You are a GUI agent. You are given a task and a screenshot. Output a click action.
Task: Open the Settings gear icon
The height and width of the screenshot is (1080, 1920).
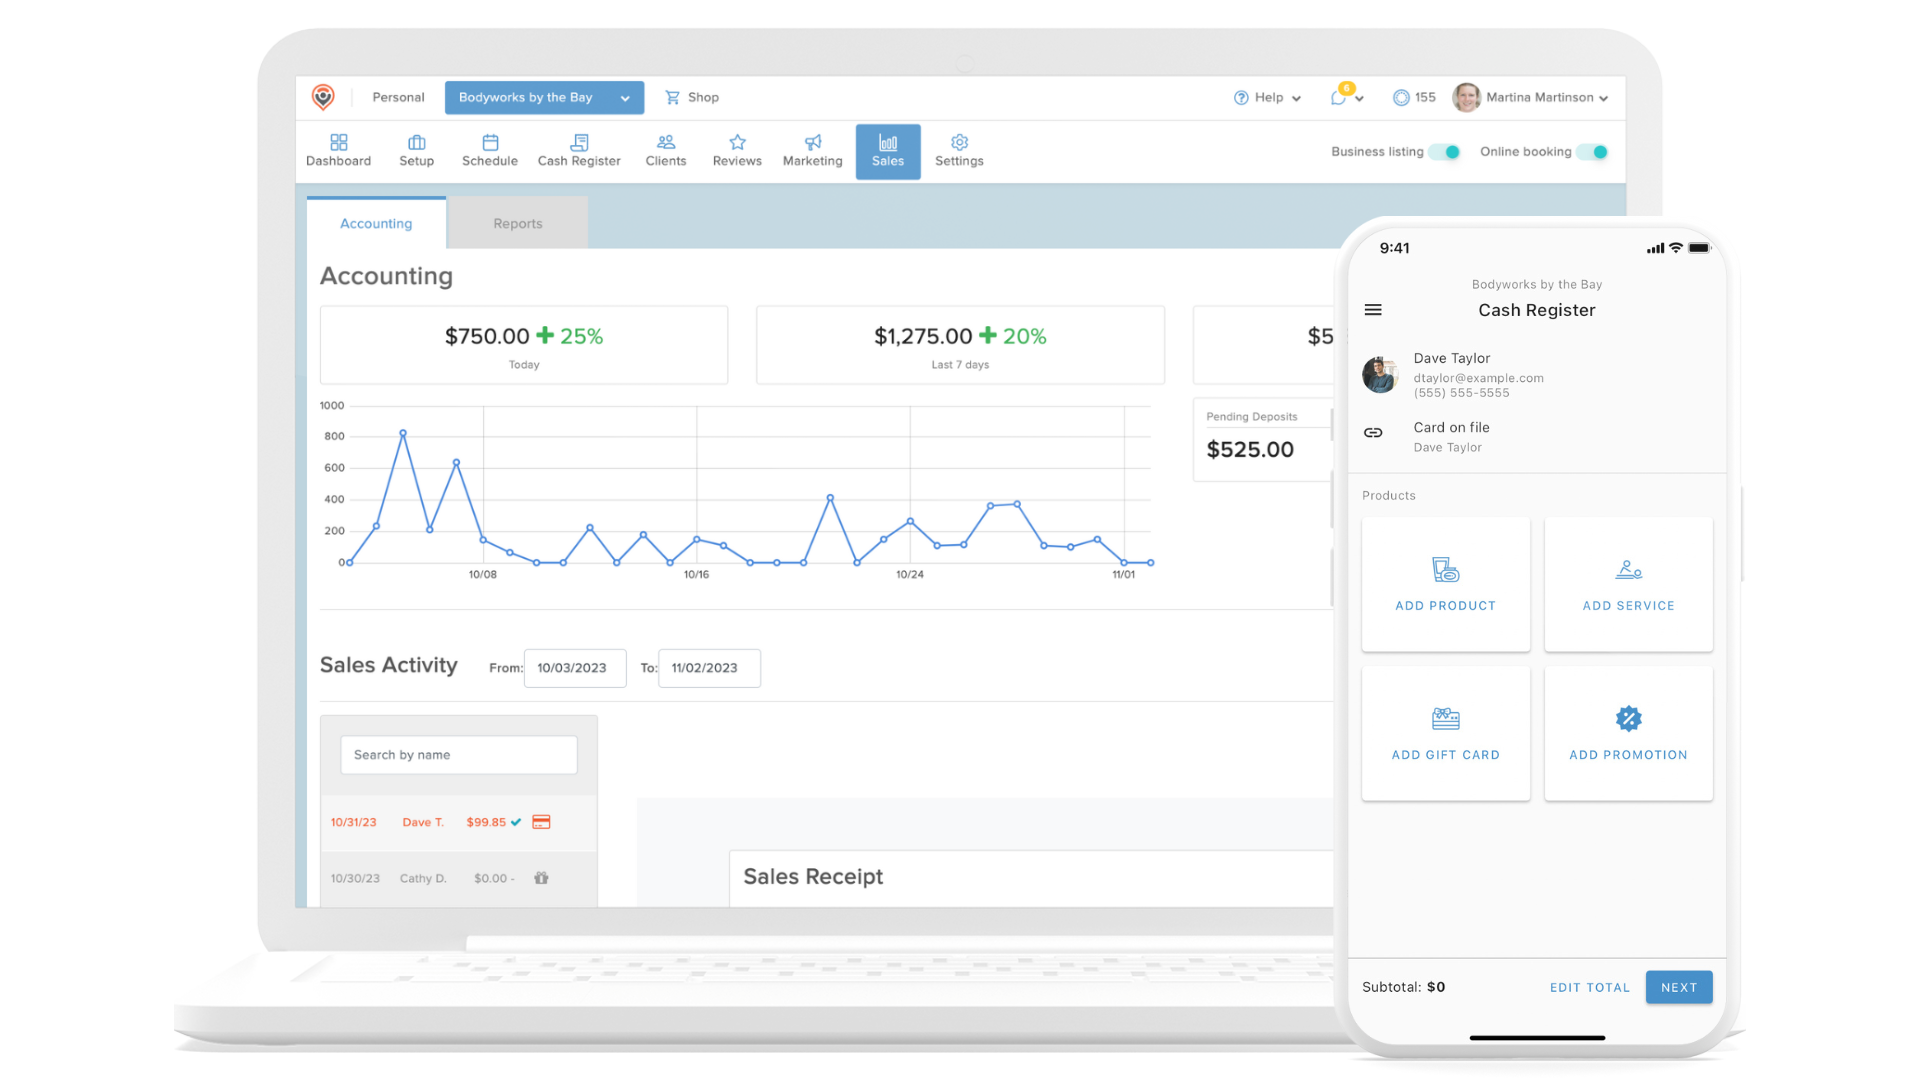pyautogui.click(x=959, y=143)
